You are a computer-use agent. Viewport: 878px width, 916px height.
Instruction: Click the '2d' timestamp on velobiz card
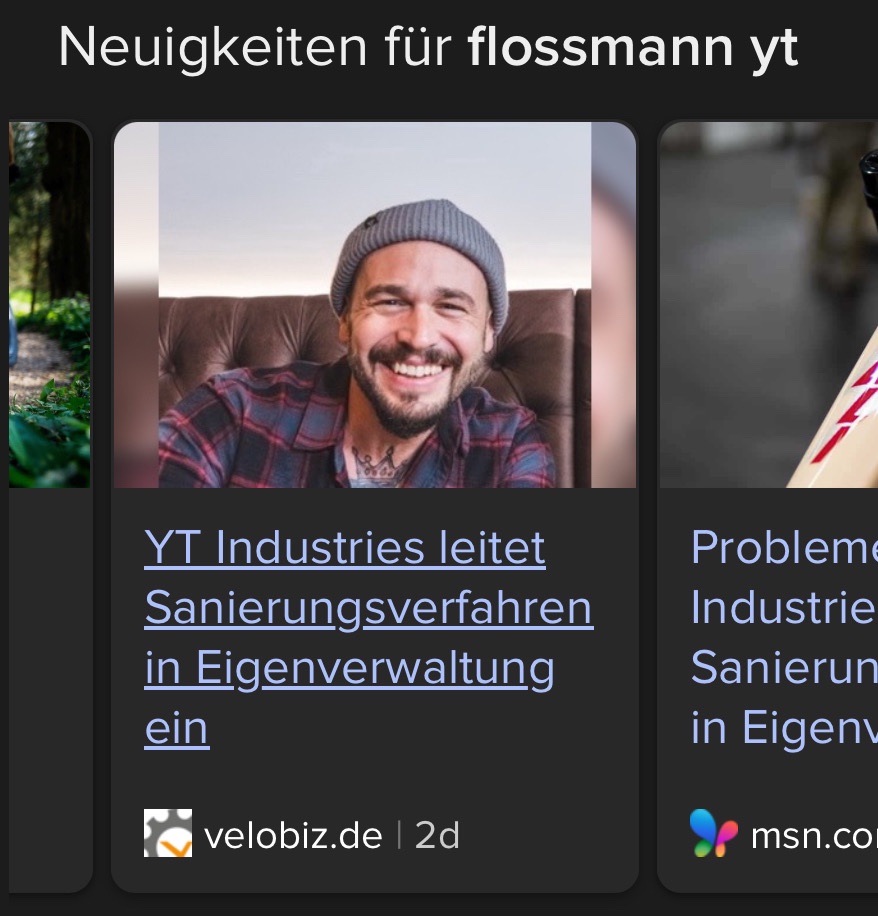coord(438,835)
